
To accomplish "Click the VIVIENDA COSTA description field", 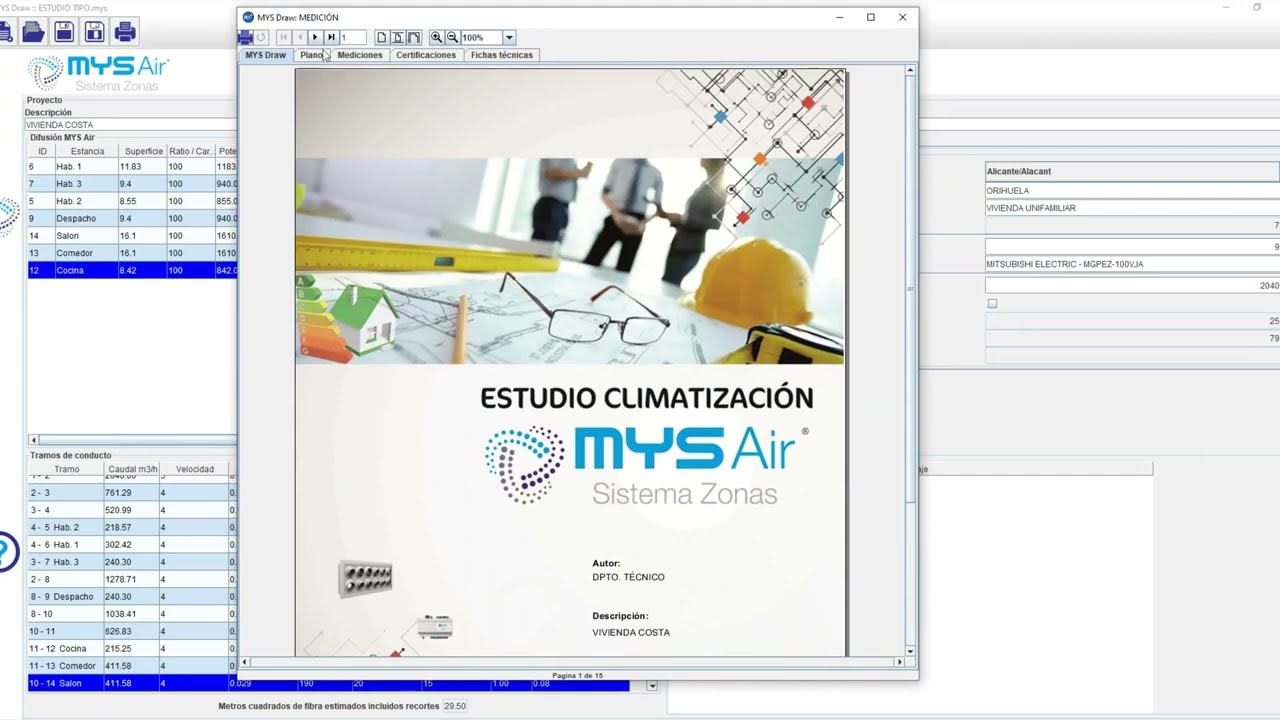I will pos(130,125).
